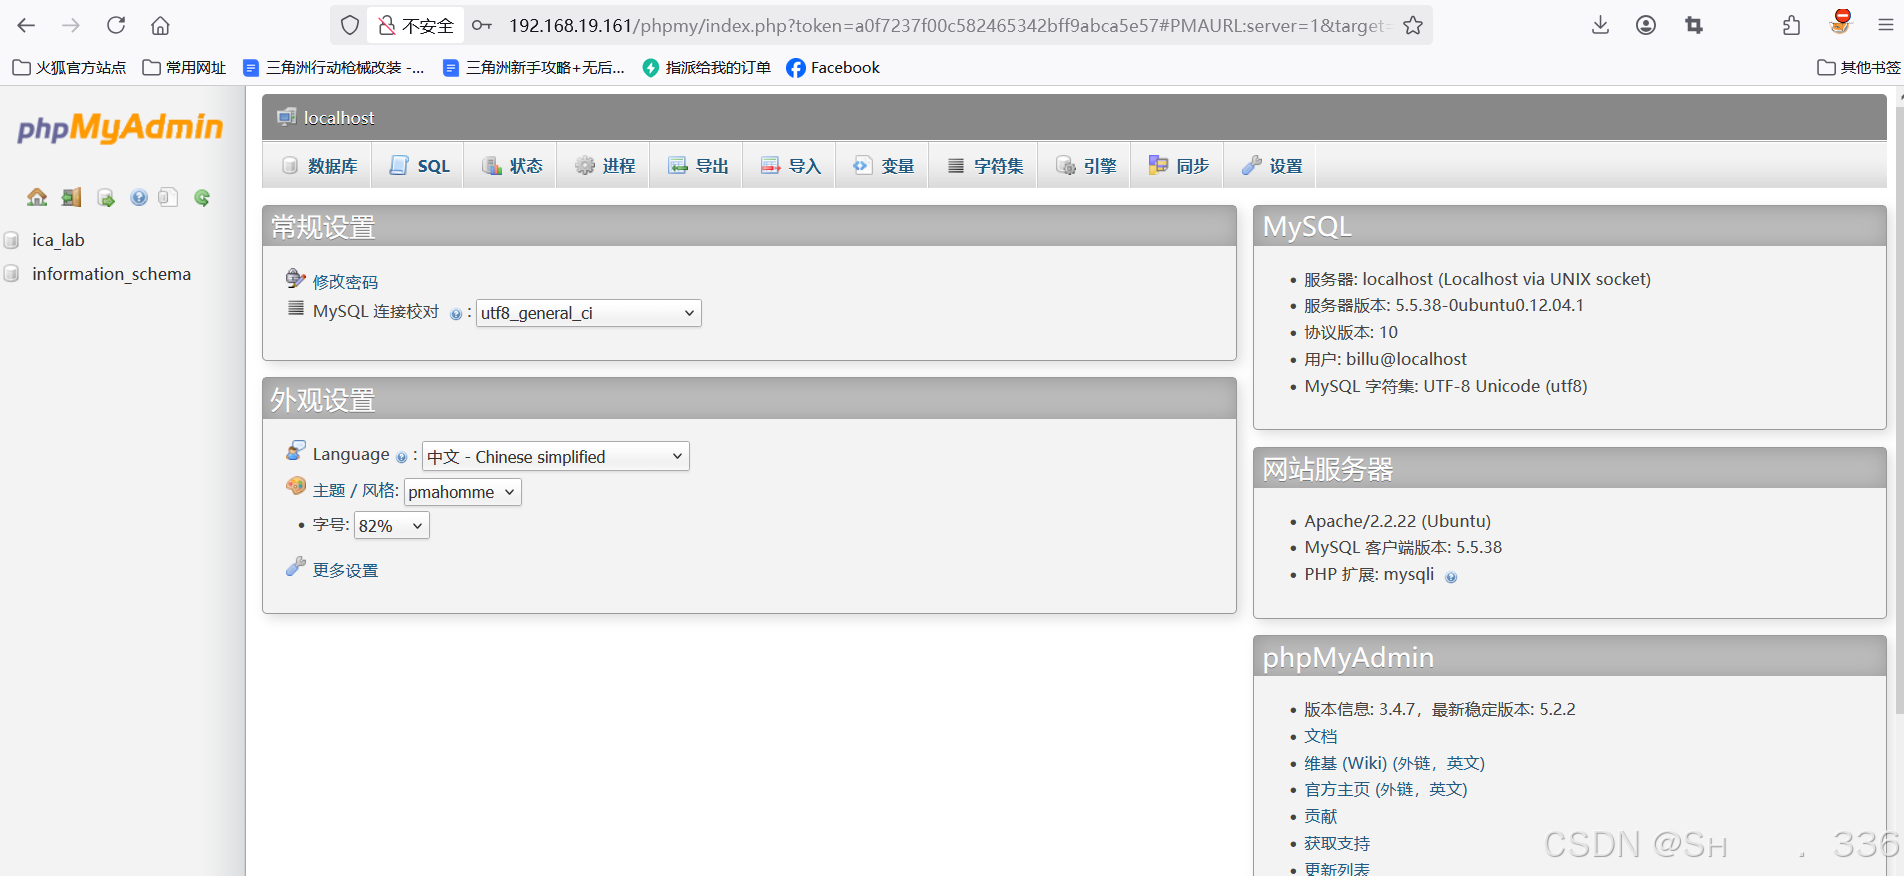
Task: Open help icon next to Language label
Action: coord(402,457)
